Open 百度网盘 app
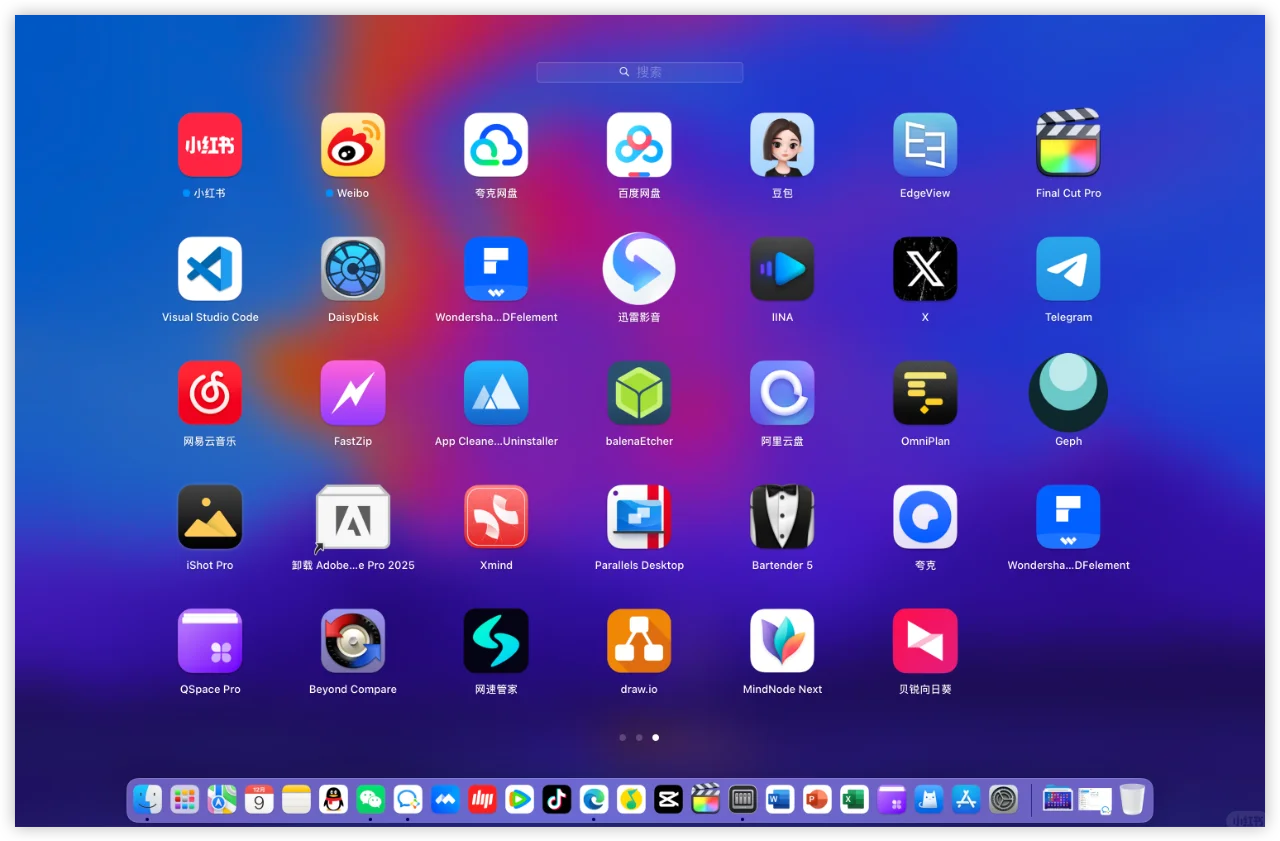Screen dimensions: 1280x841 (x=639, y=145)
